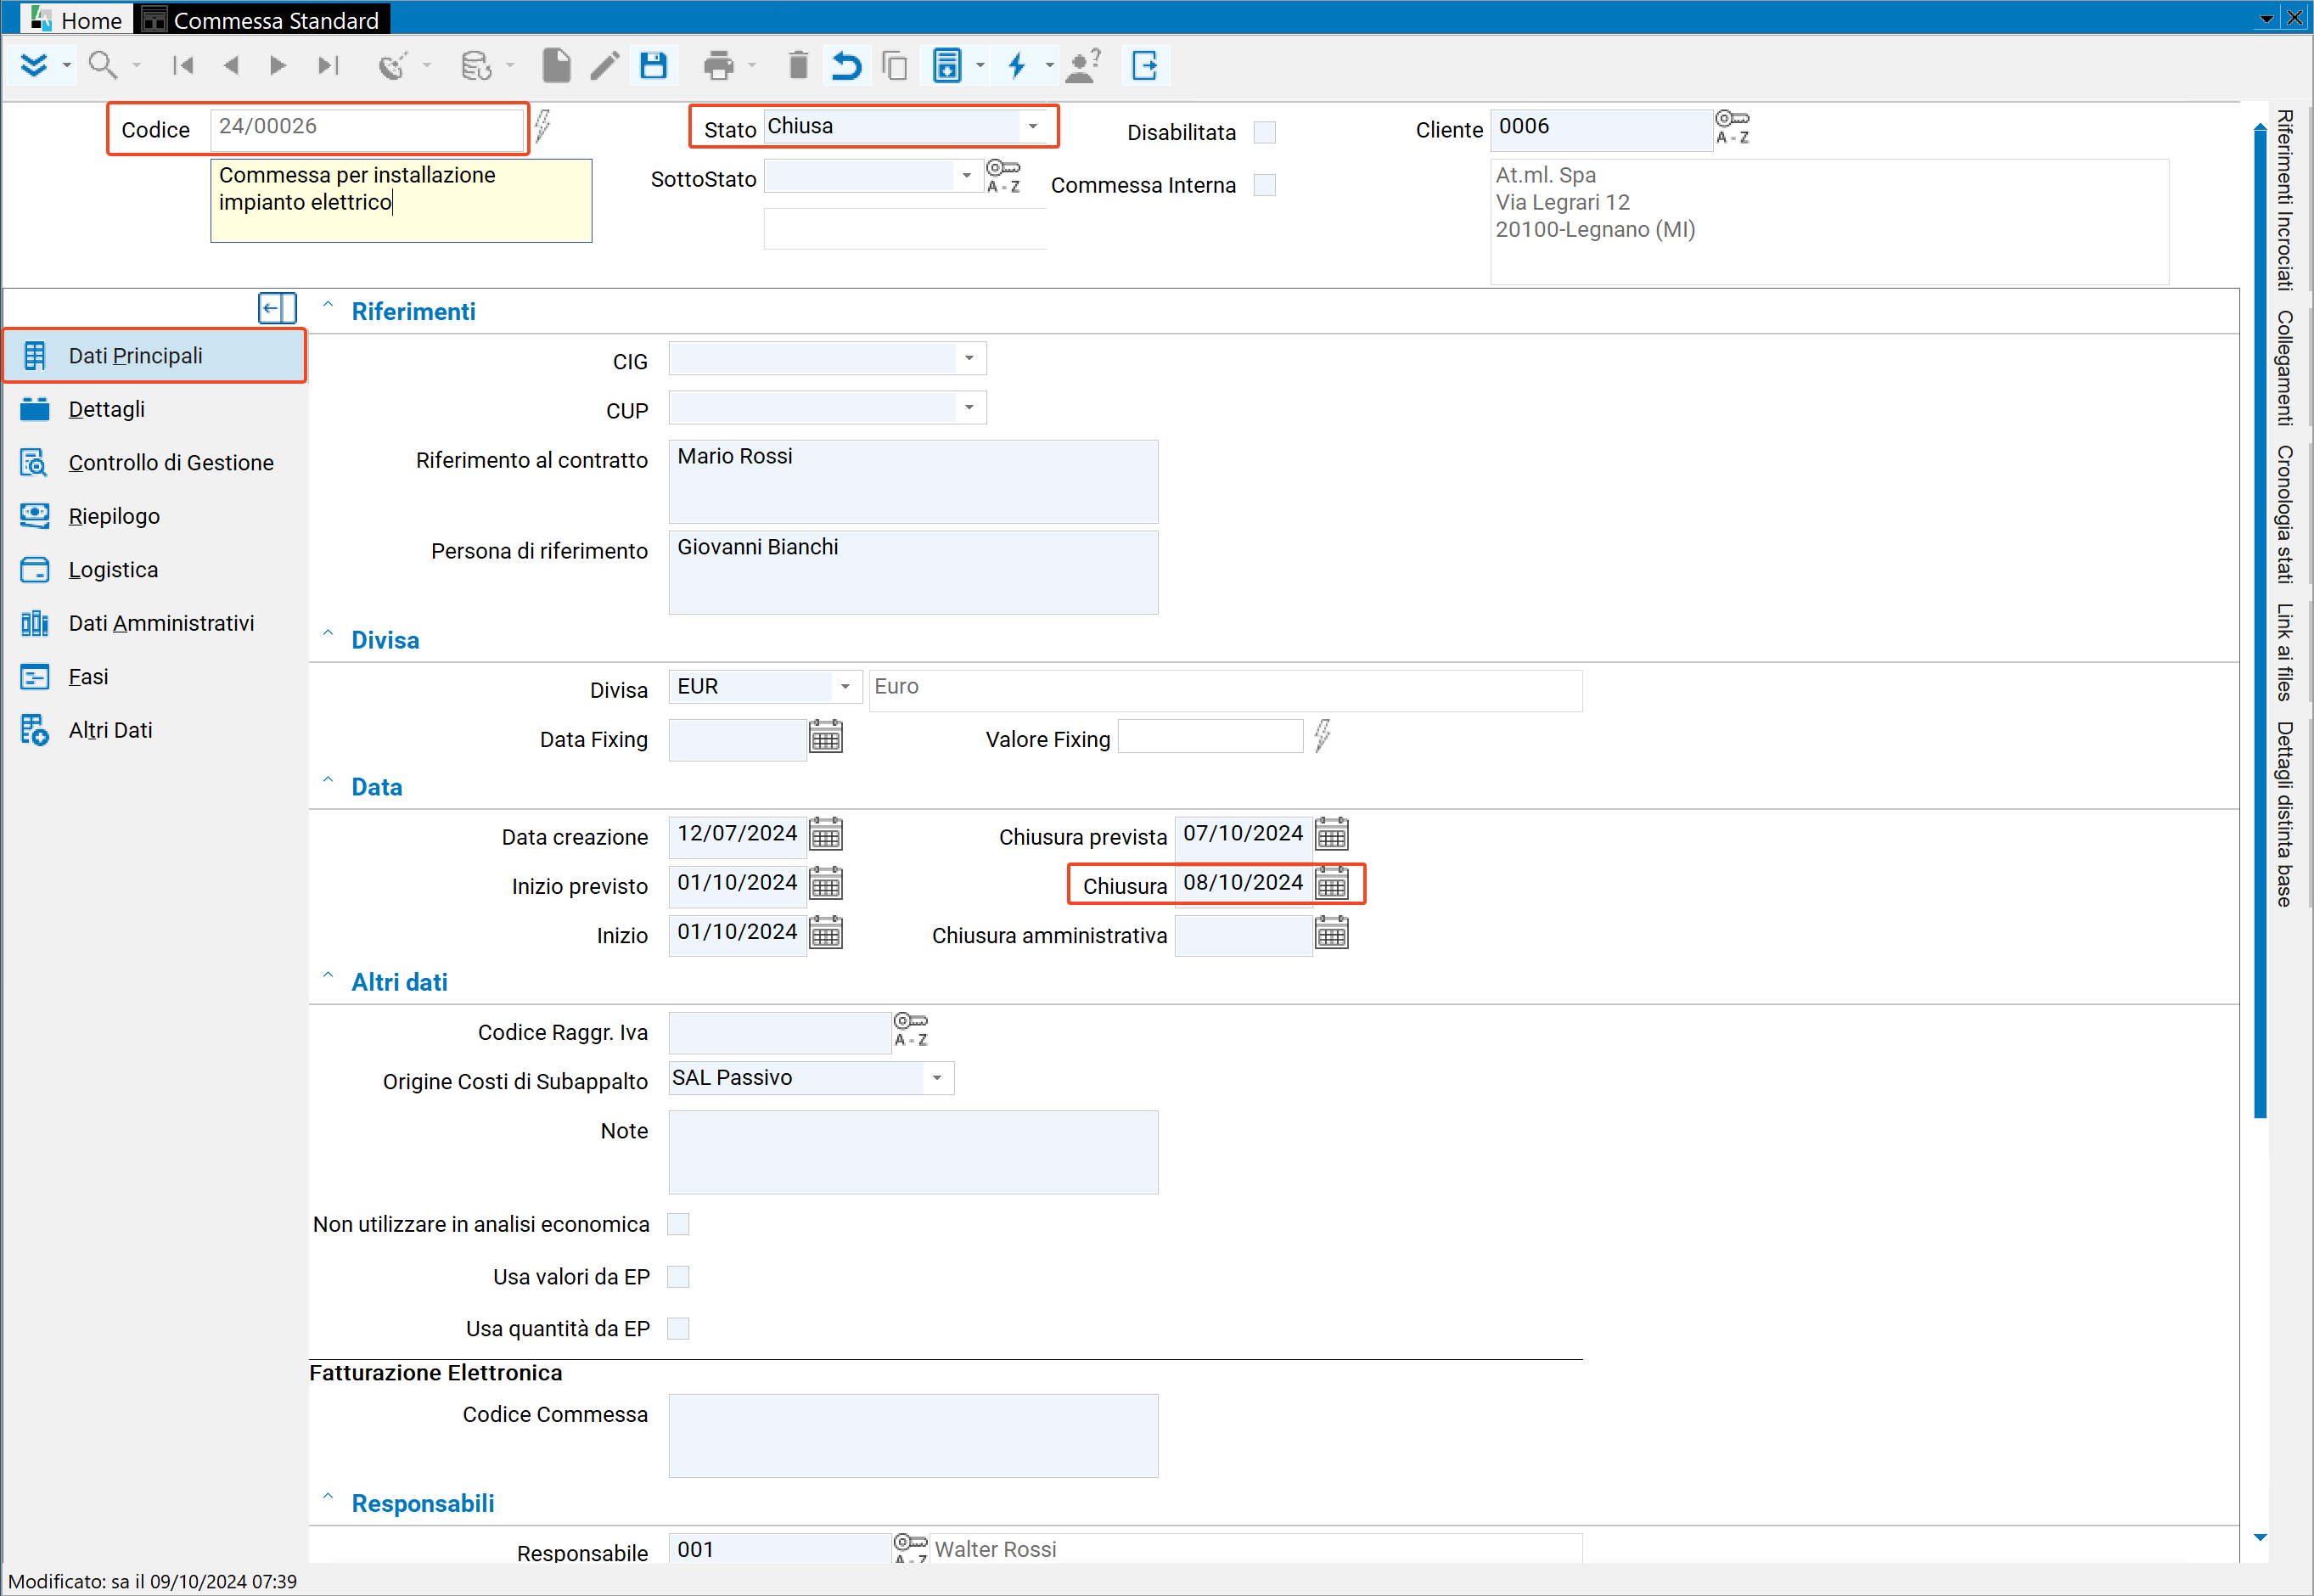Switch to the Home tab
2314x1596 pixels.
point(76,19)
